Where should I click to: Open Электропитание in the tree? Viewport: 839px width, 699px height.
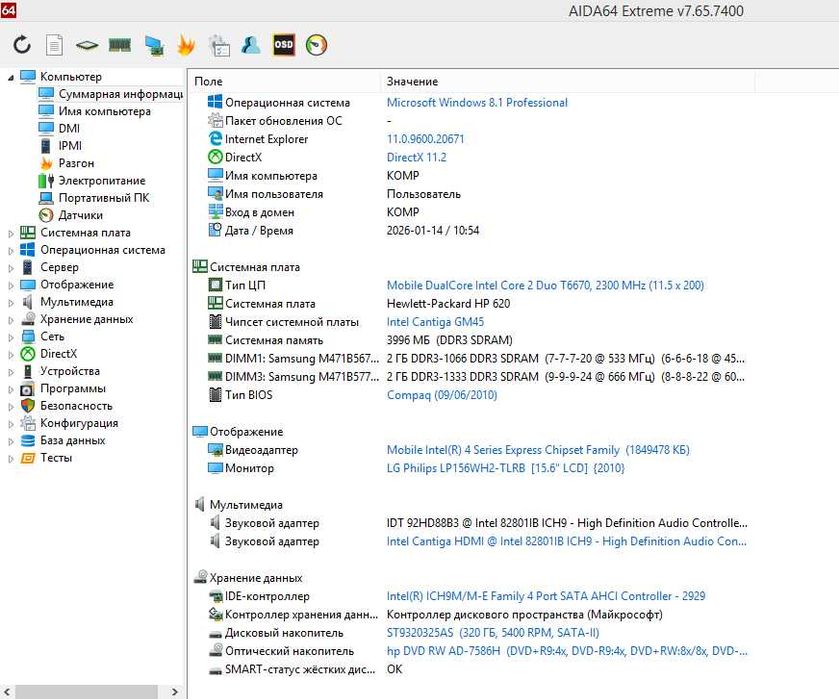pyautogui.click(x=102, y=180)
